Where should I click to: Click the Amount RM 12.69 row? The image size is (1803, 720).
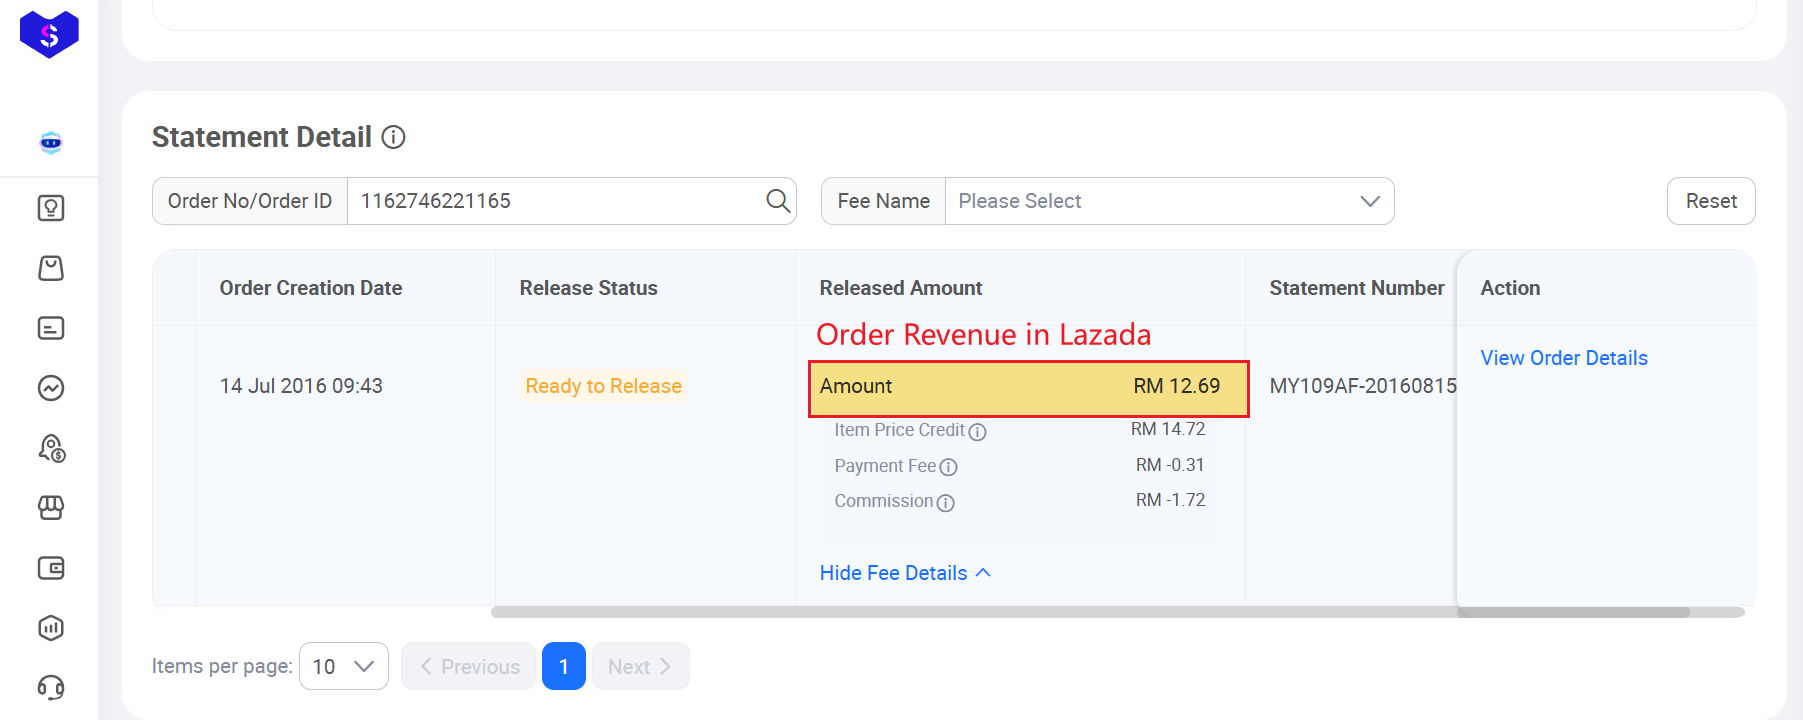1029,388
